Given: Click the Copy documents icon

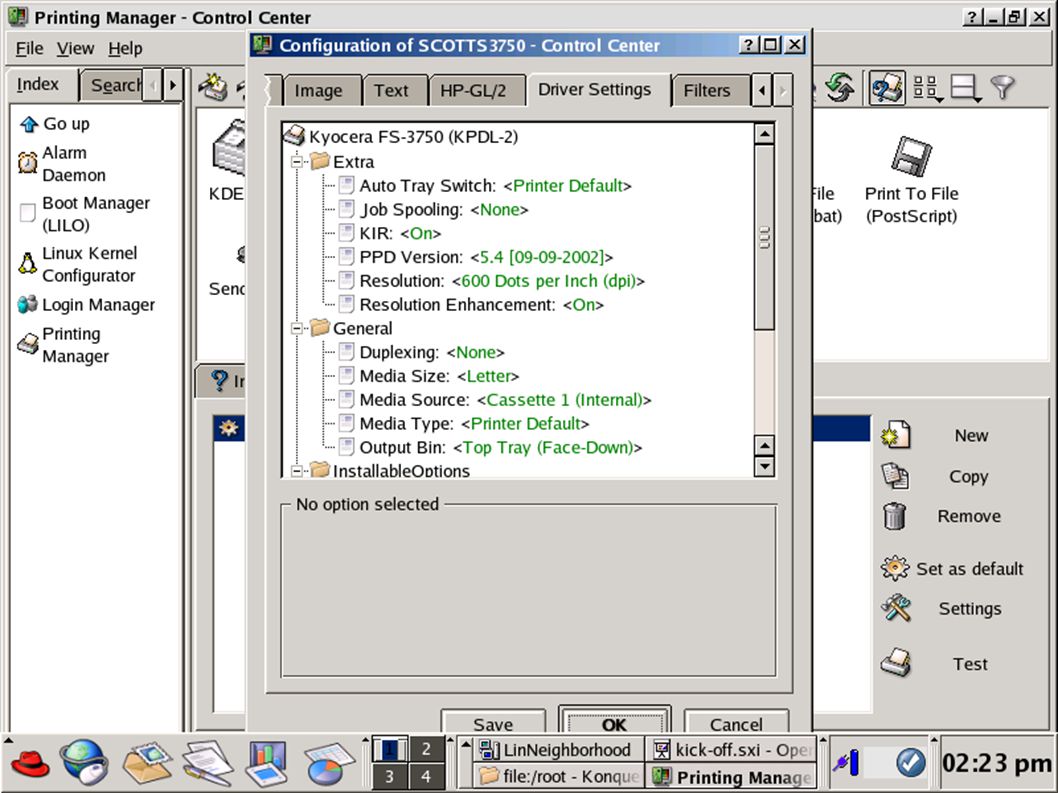Looking at the screenshot, I should point(895,476).
